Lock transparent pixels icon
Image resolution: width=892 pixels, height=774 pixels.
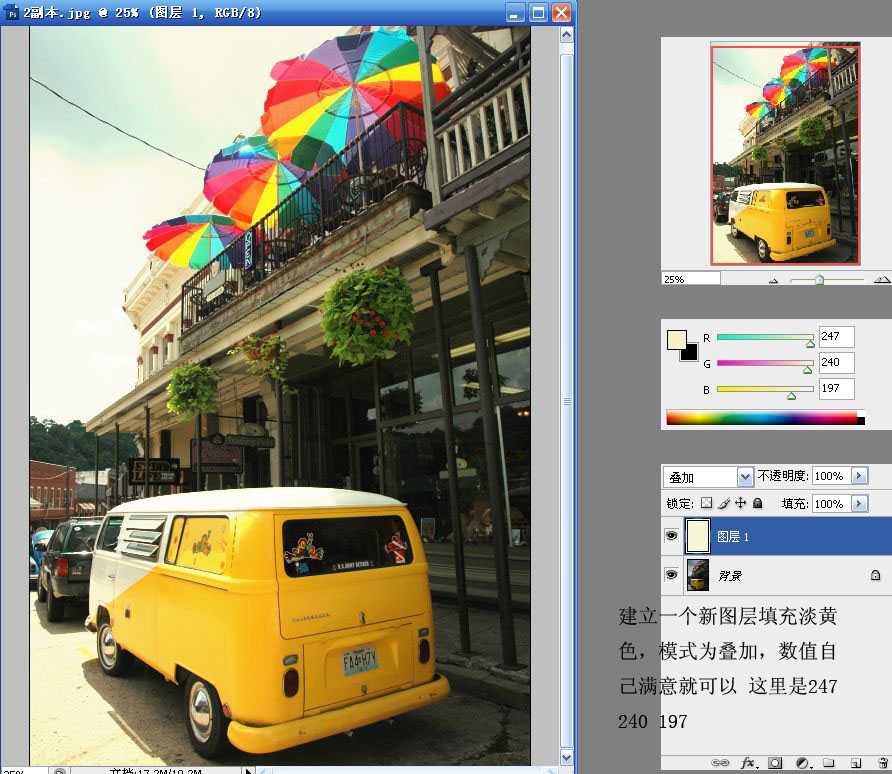point(706,503)
